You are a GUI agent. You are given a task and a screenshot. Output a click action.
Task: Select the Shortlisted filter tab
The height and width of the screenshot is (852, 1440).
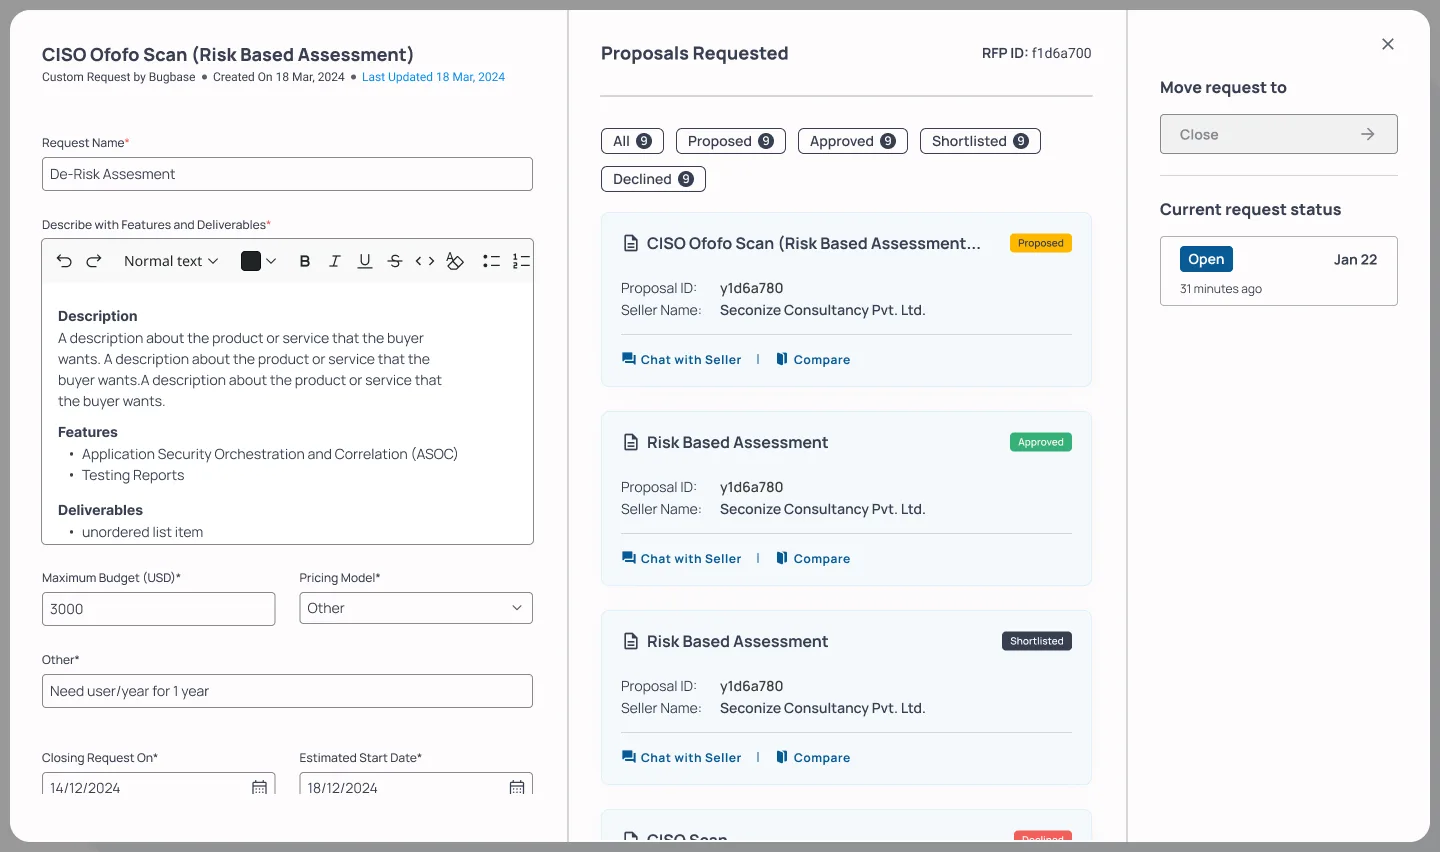980,141
